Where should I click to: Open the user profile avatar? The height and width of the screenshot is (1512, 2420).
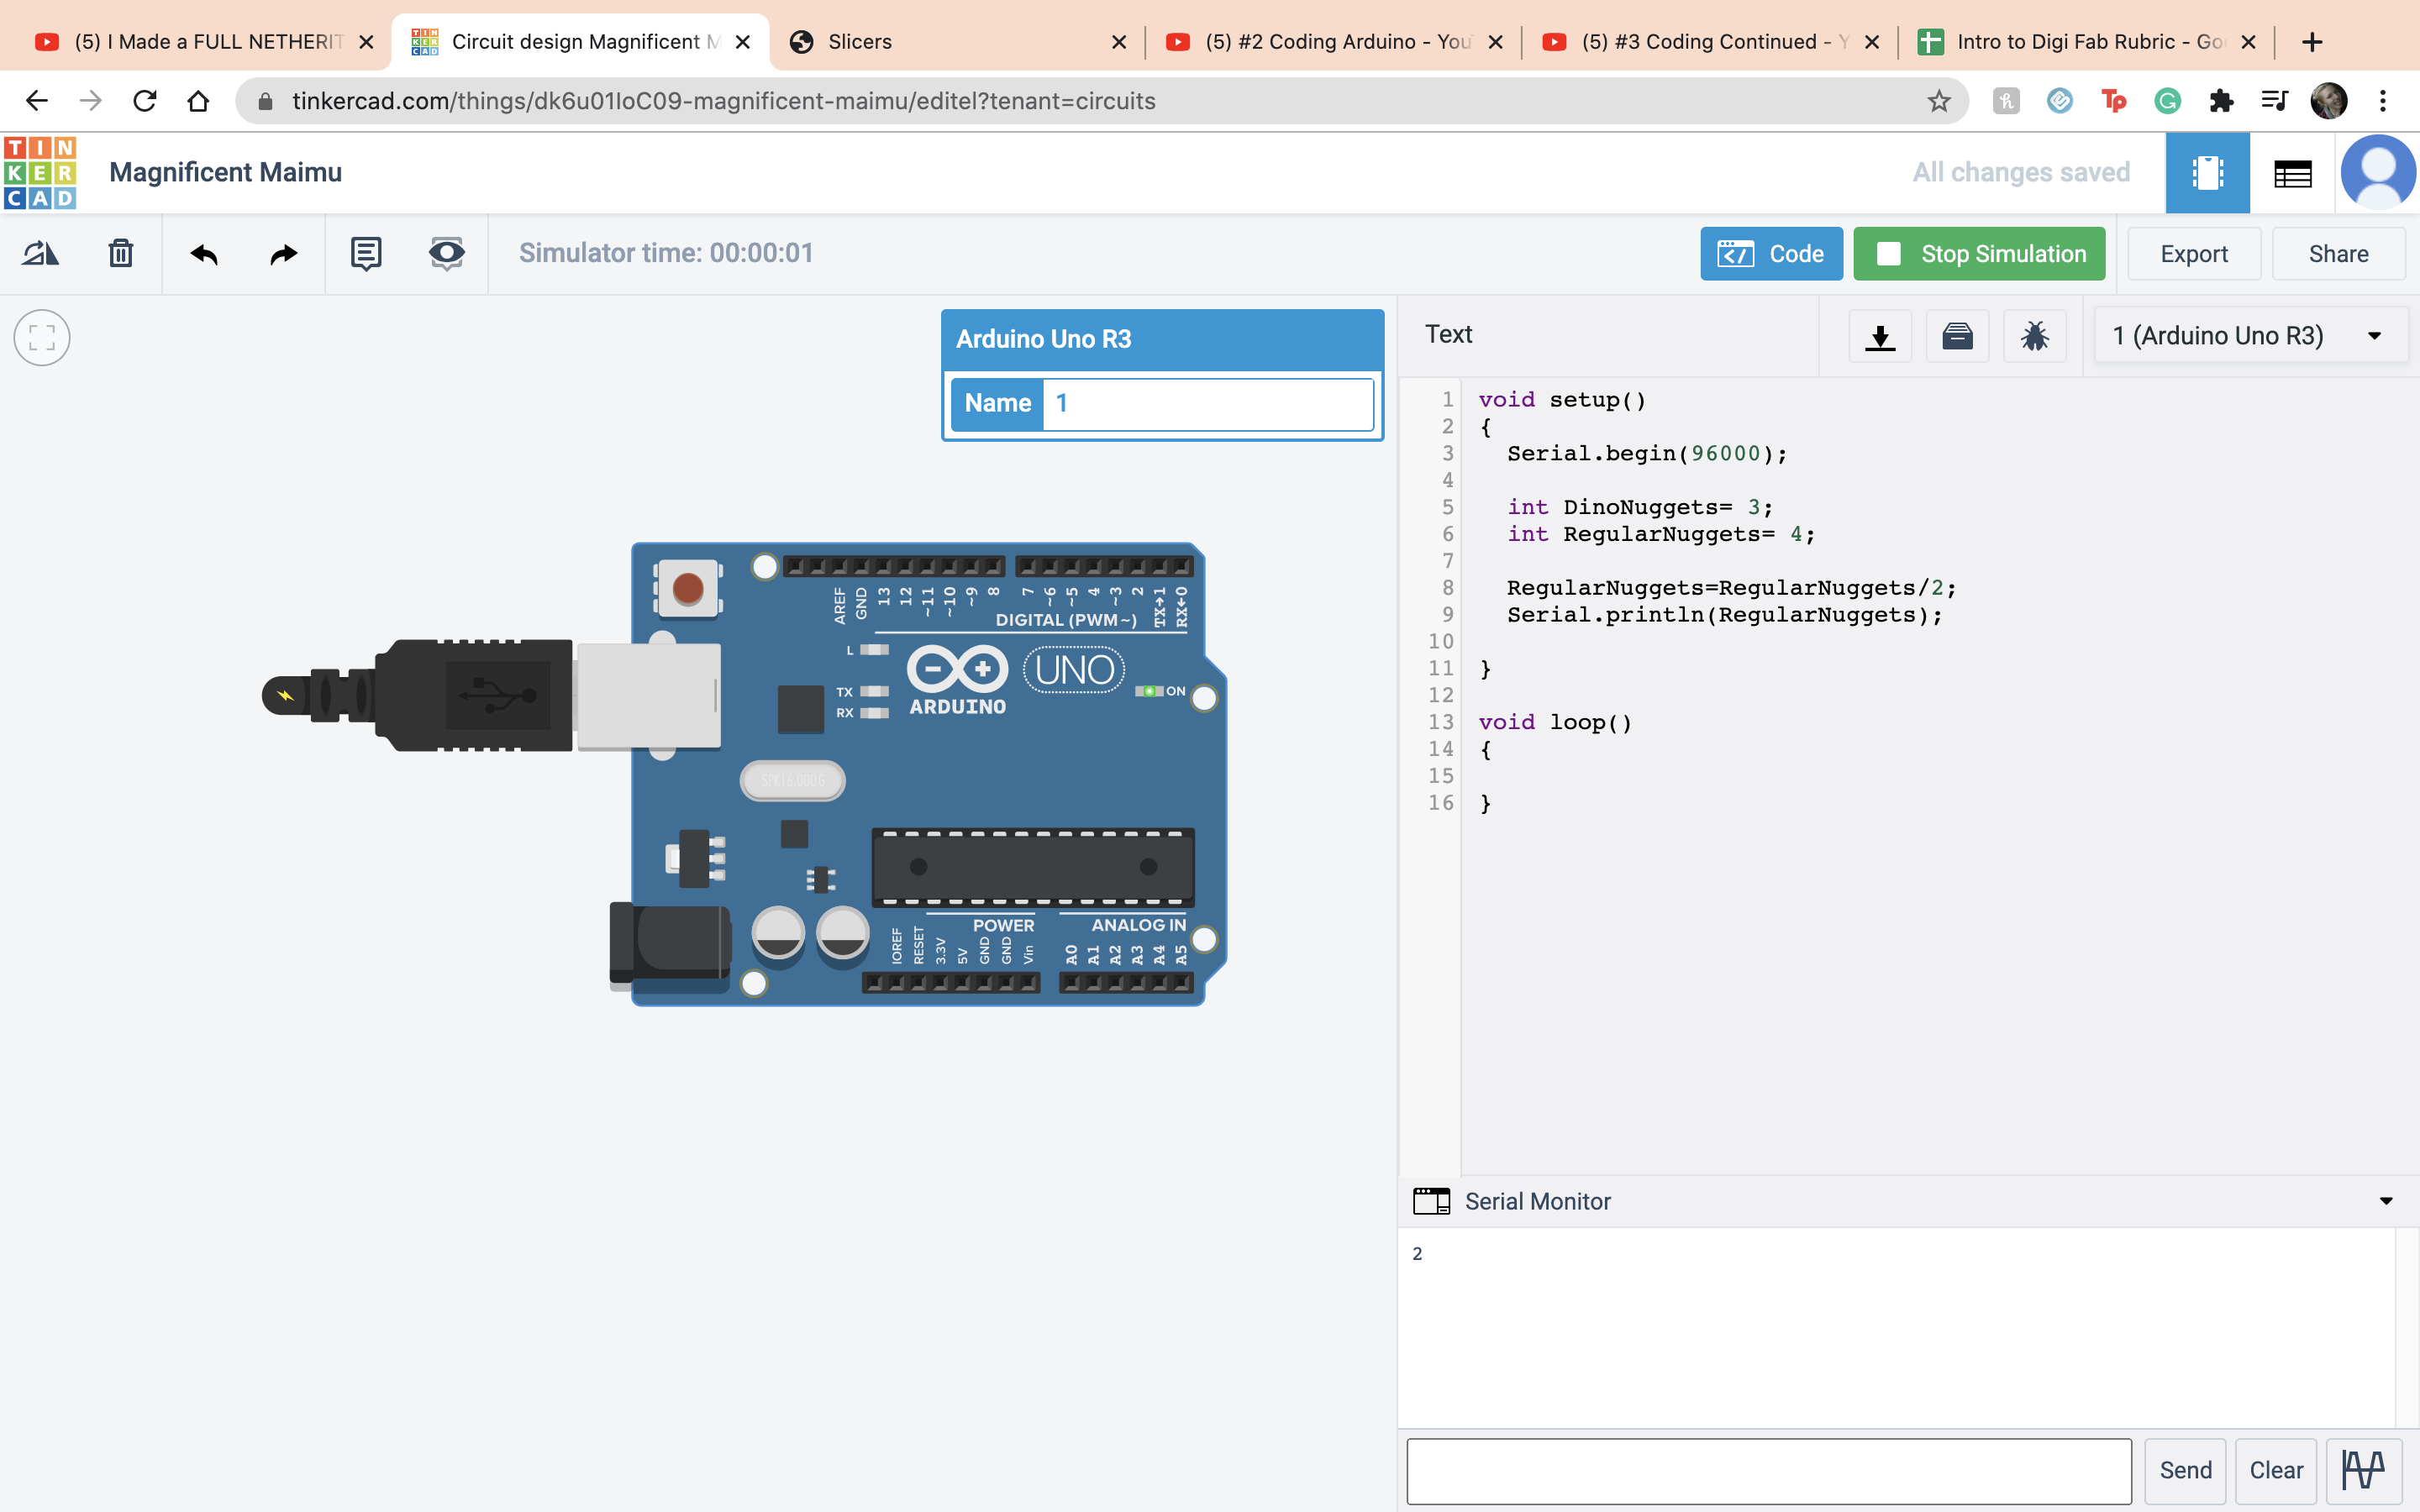point(2378,172)
